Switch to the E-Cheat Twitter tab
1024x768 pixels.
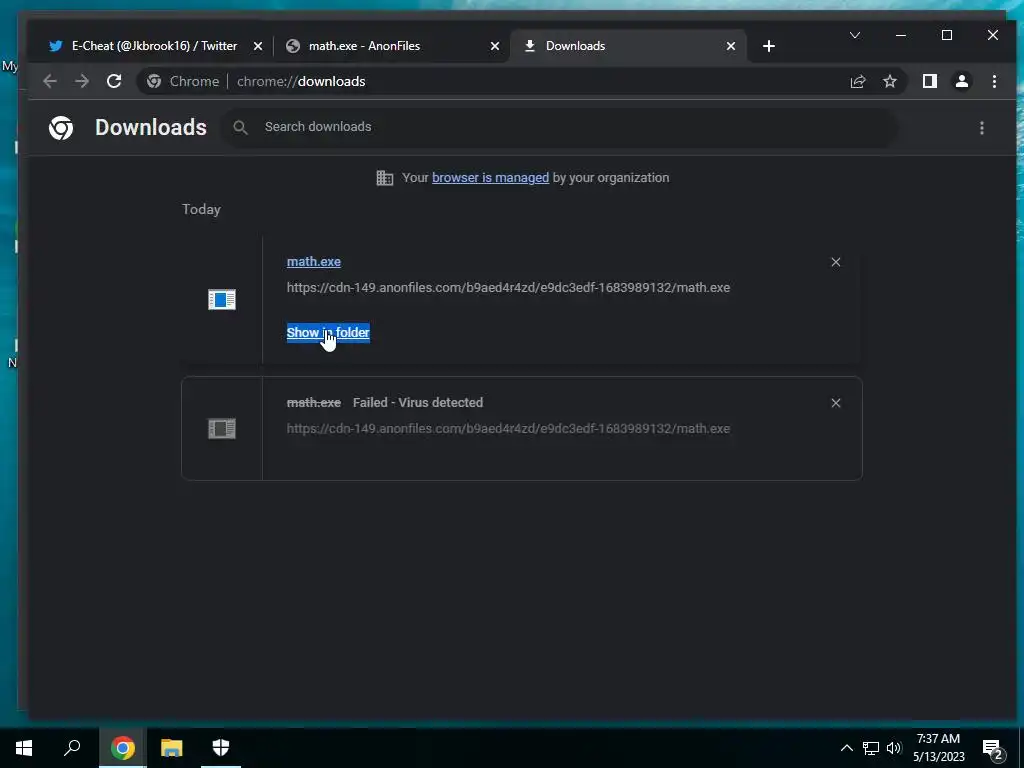155,46
